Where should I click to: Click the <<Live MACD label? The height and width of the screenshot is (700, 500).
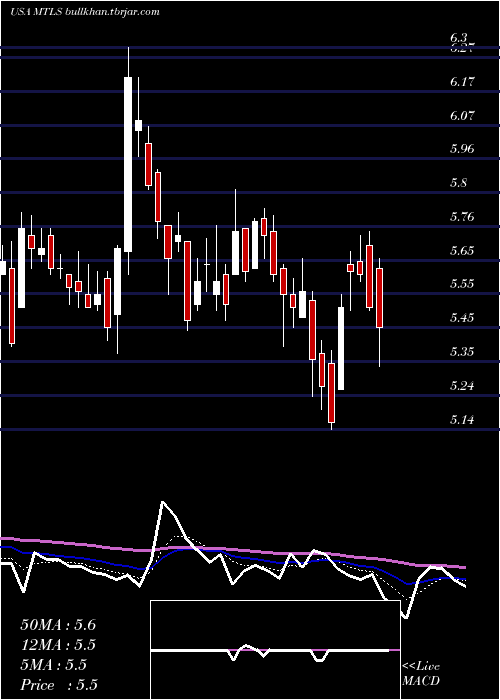[x=421, y=673]
